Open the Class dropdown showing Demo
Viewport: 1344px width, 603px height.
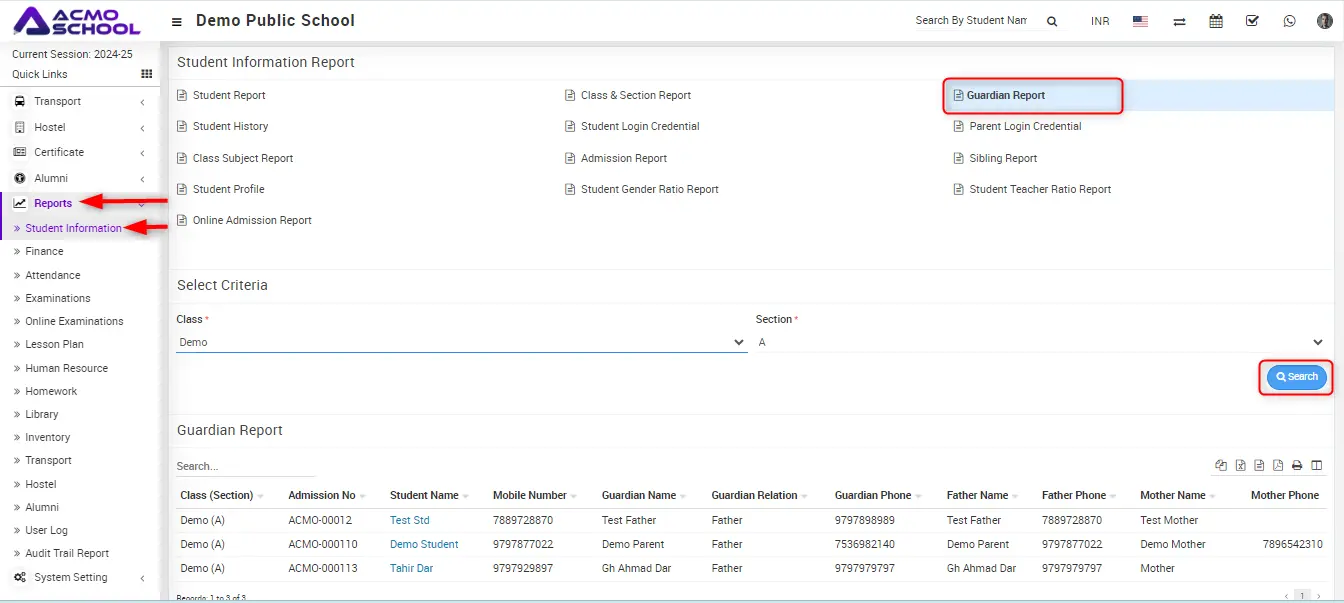(461, 342)
